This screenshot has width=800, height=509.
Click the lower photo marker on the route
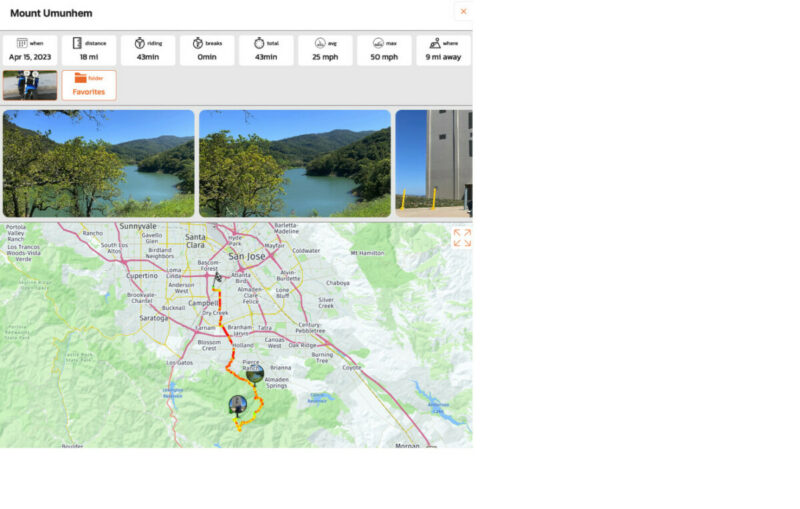pyautogui.click(x=237, y=404)
